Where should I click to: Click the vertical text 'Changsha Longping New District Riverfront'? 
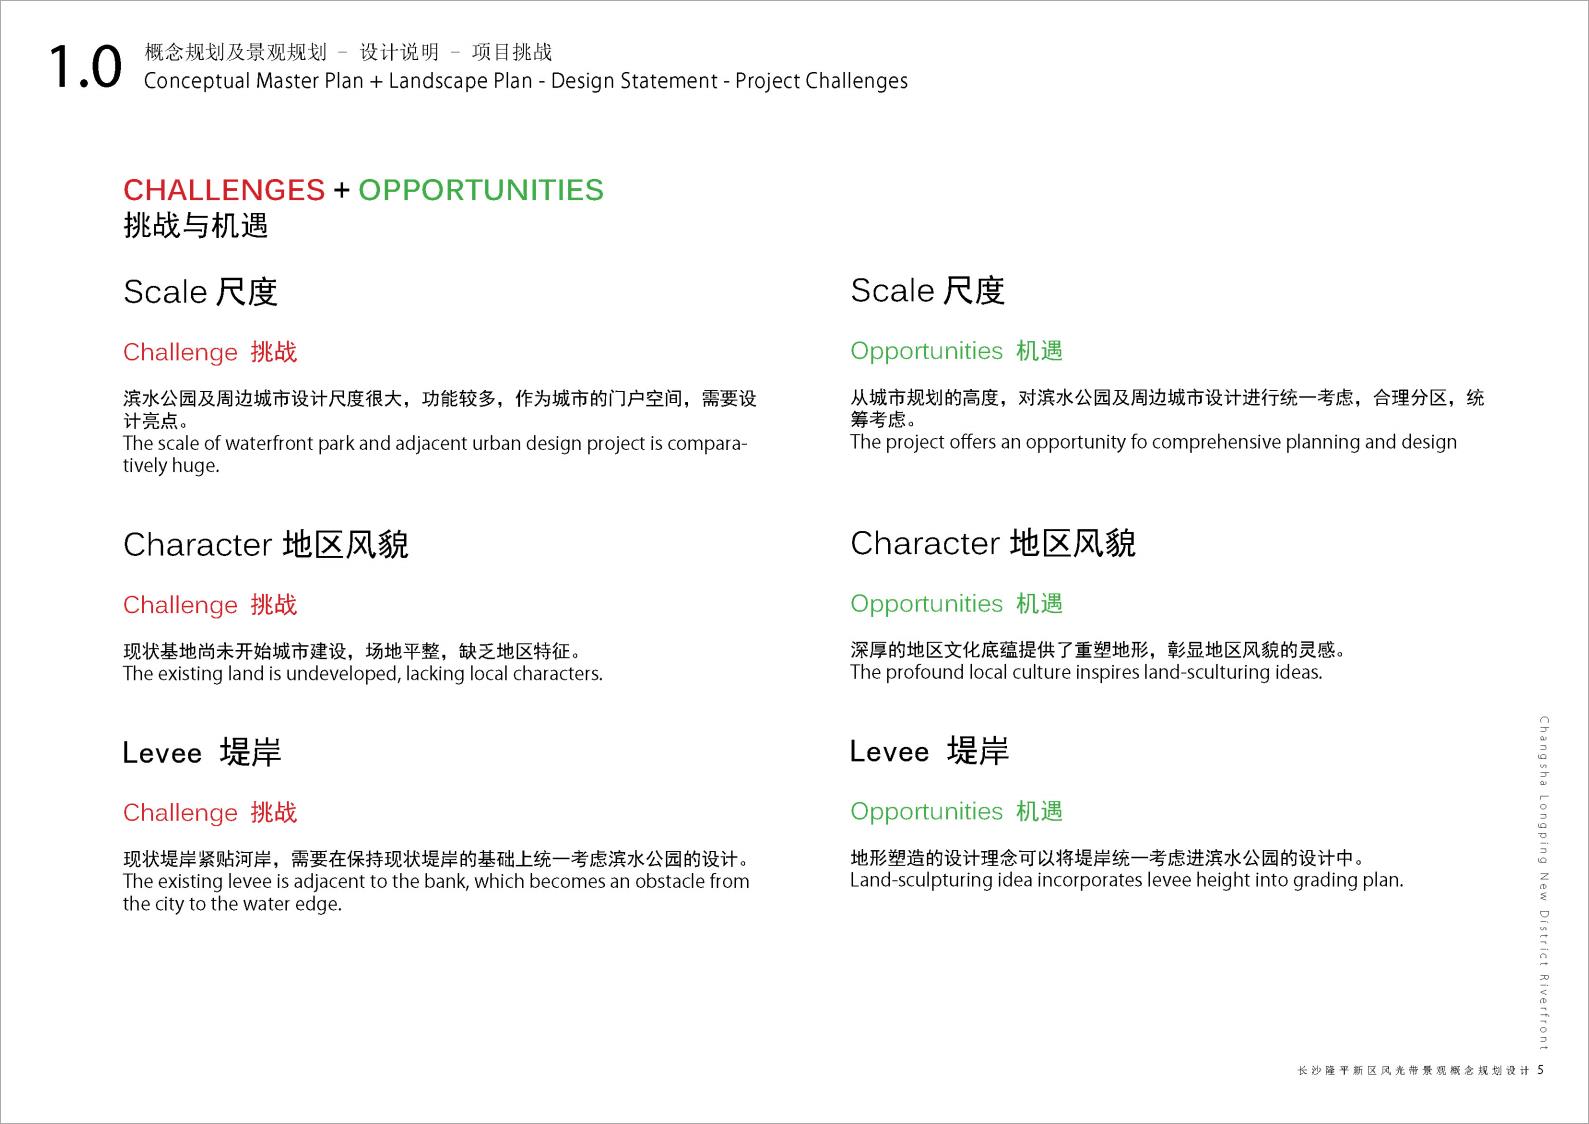click(x=1544, y=883)
